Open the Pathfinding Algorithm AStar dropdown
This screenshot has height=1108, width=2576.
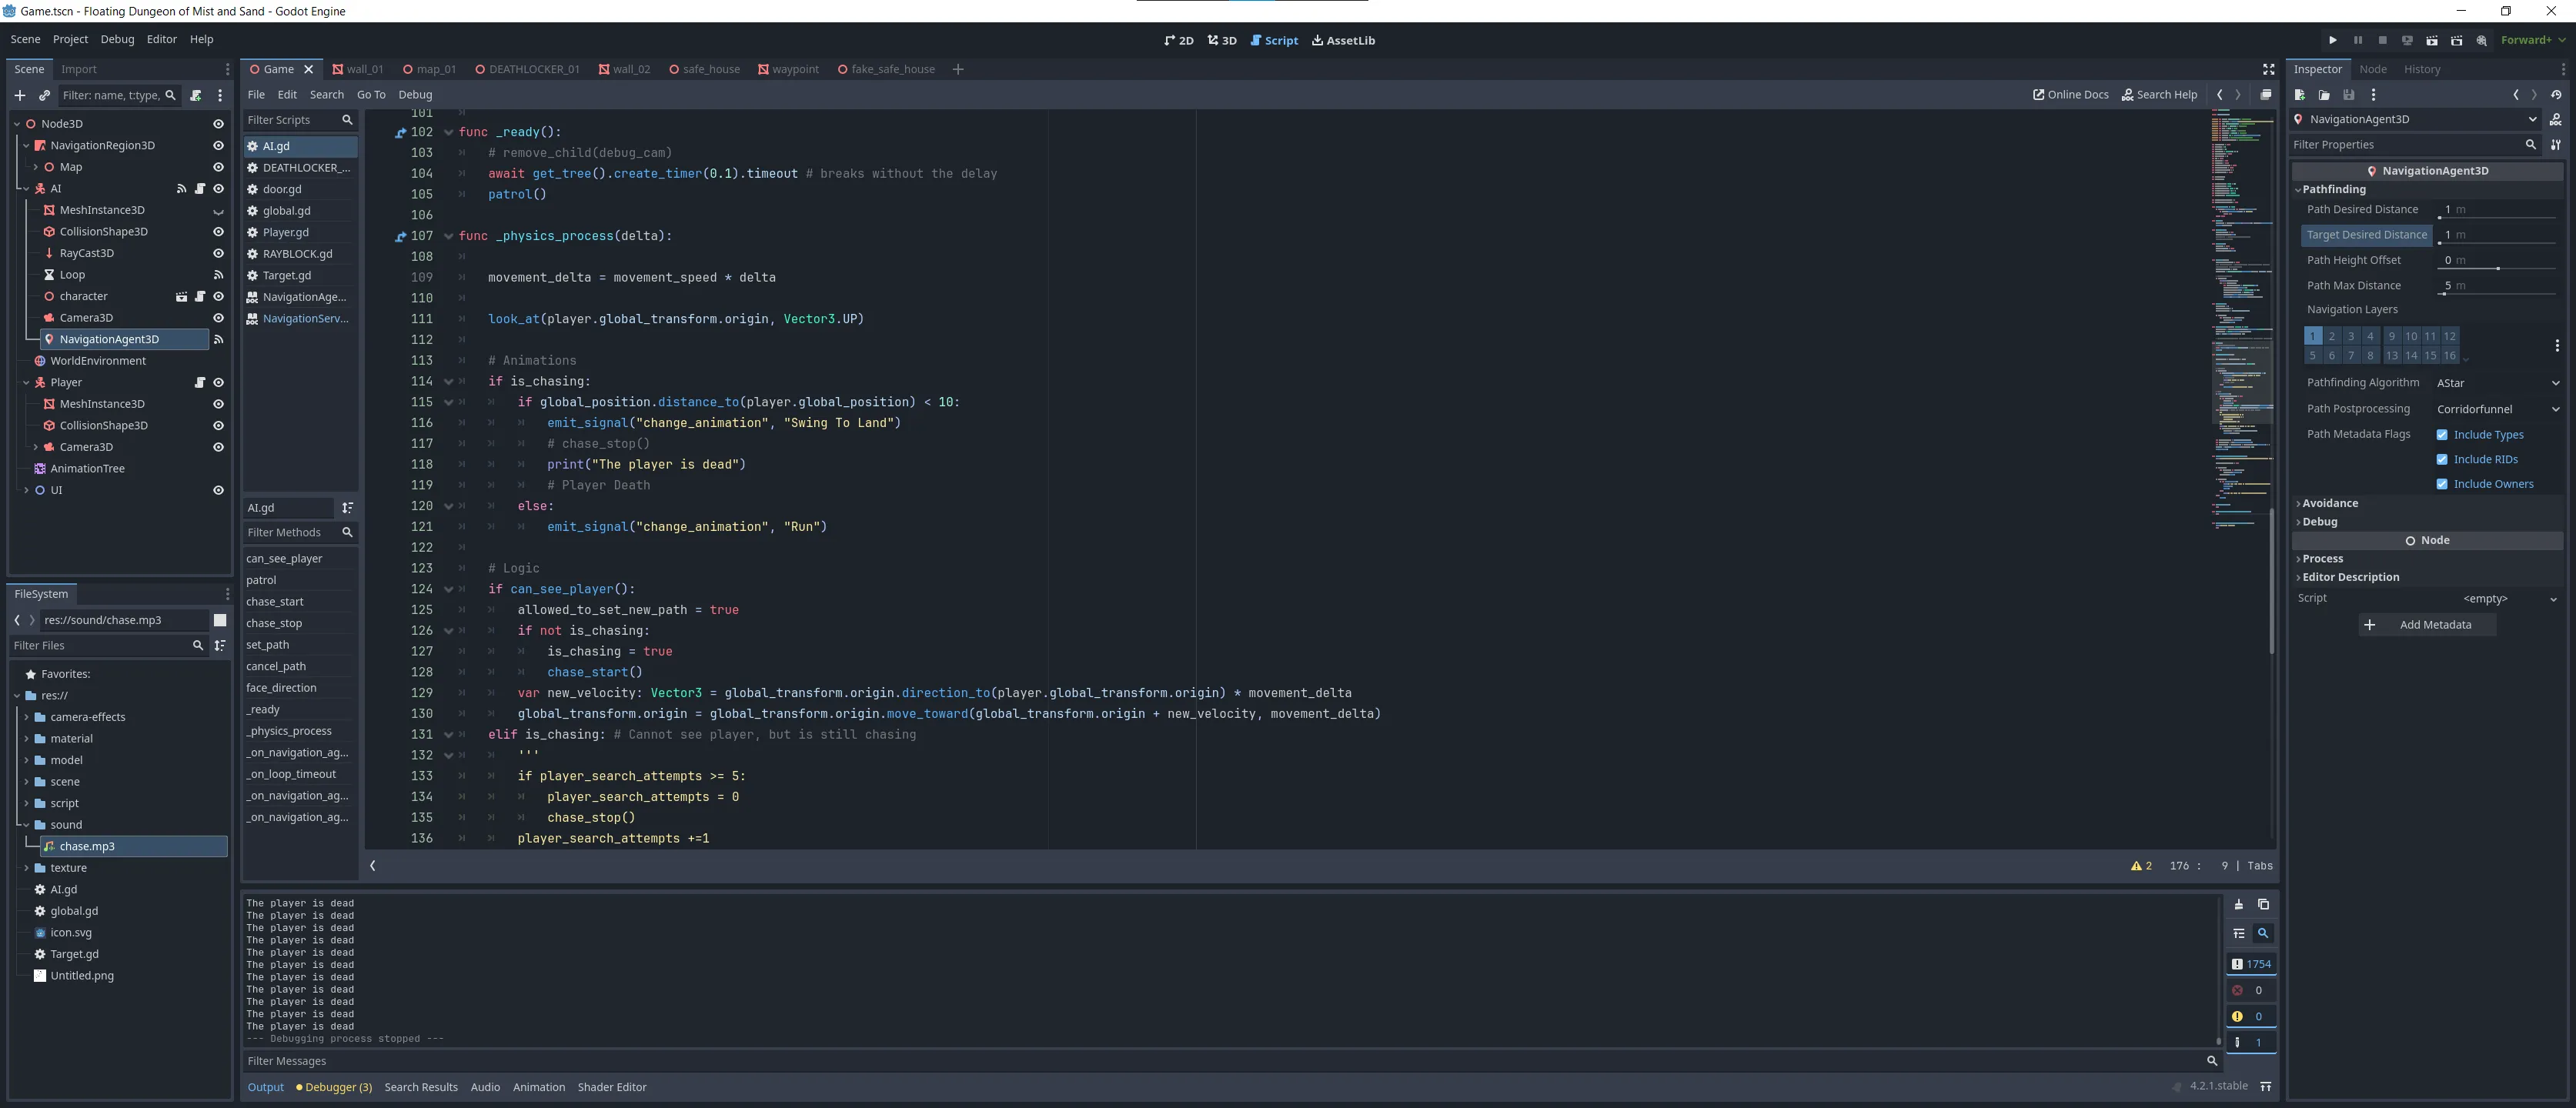click(x=2497, y=383)
